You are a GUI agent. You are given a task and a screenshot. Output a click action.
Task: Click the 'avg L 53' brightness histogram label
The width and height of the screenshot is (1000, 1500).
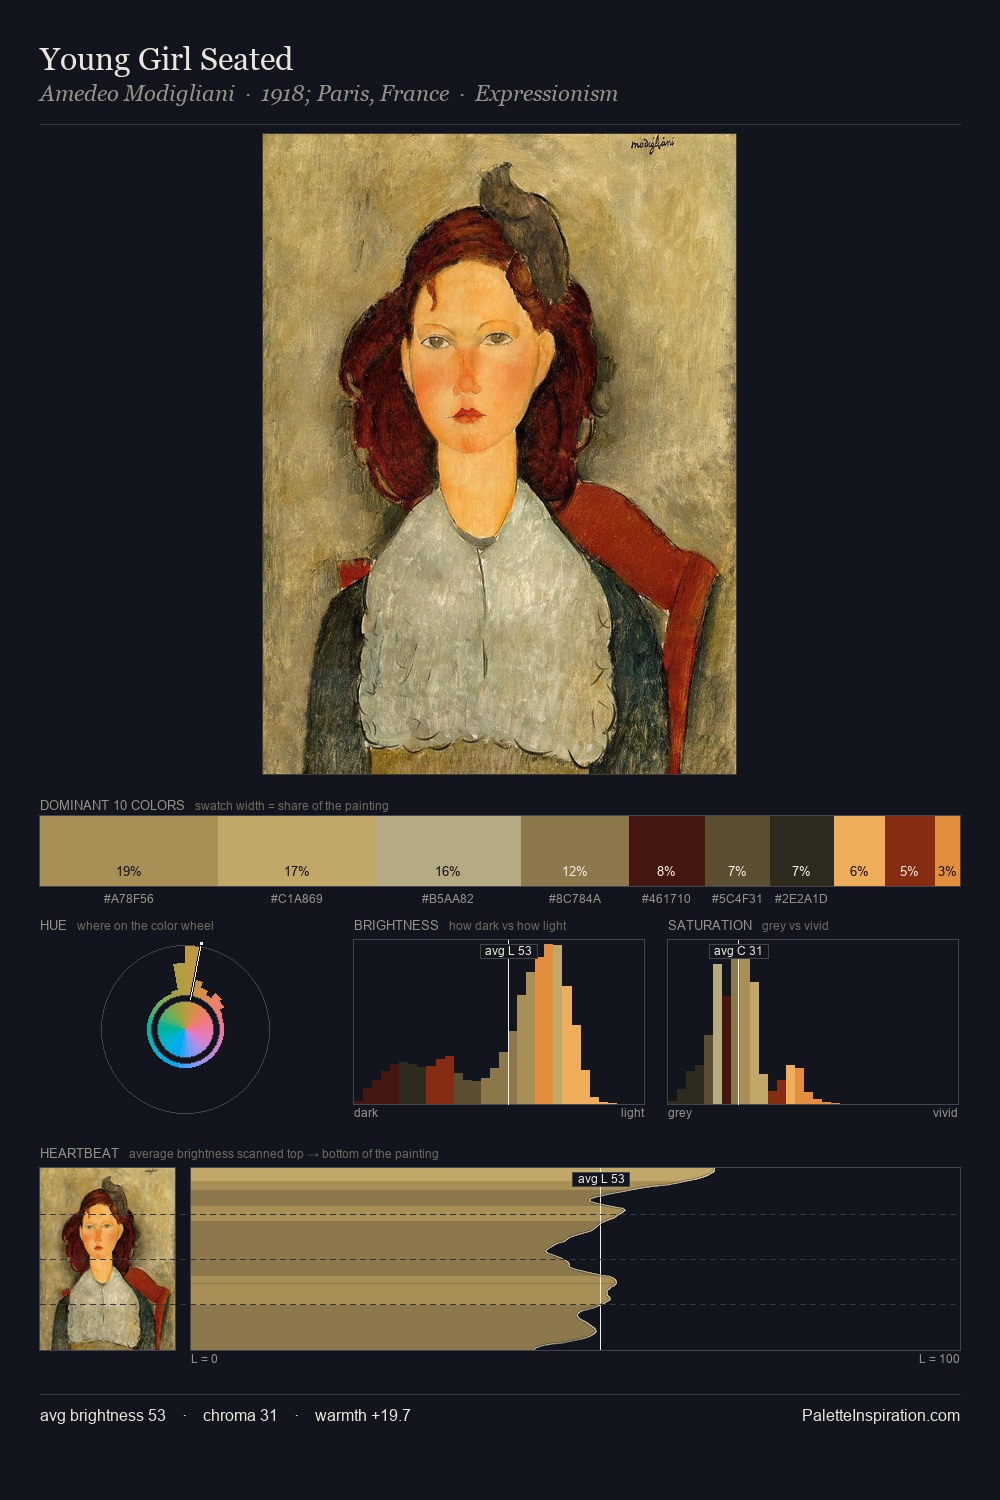coord(508,951)
